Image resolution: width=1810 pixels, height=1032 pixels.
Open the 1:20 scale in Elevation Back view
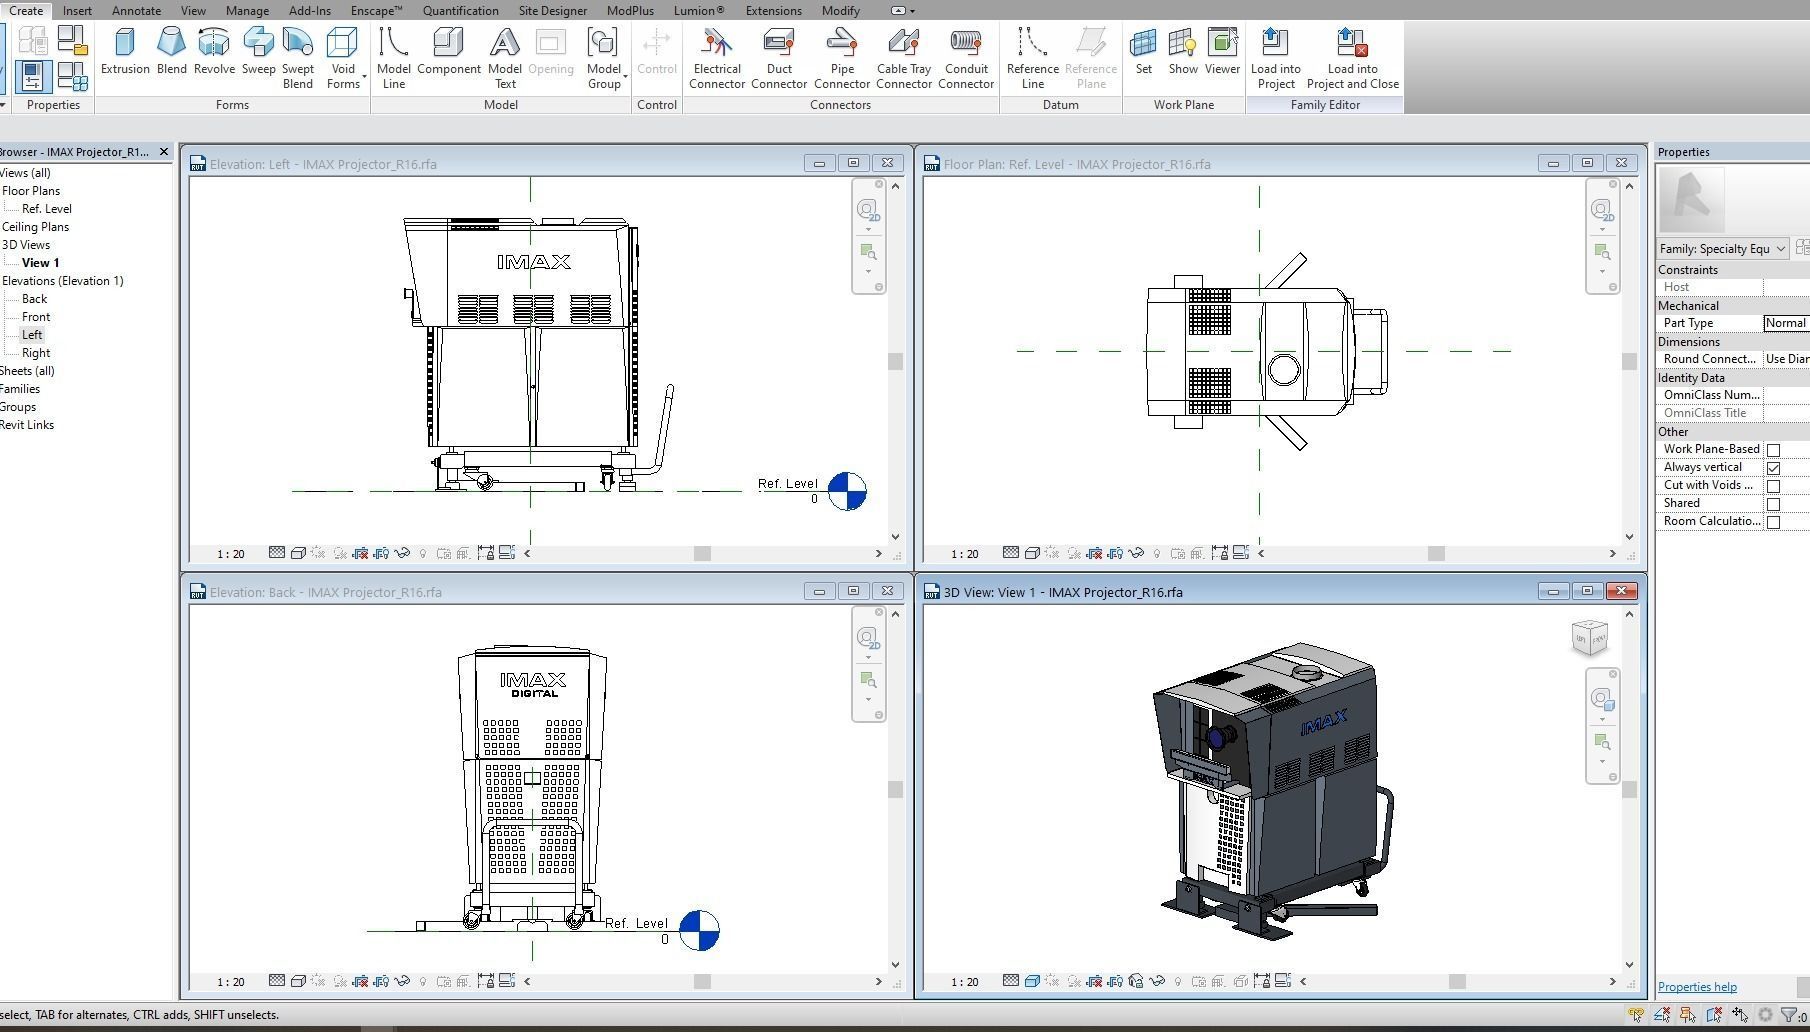click(x=230, y=982)
